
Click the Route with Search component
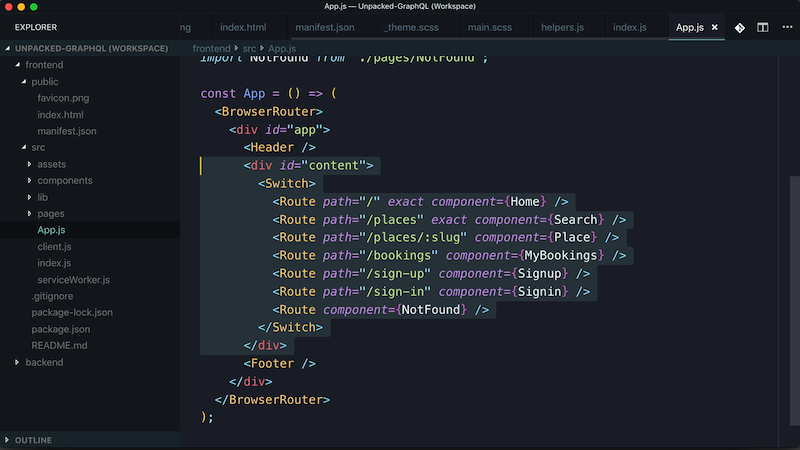click(x=449, y=220)
